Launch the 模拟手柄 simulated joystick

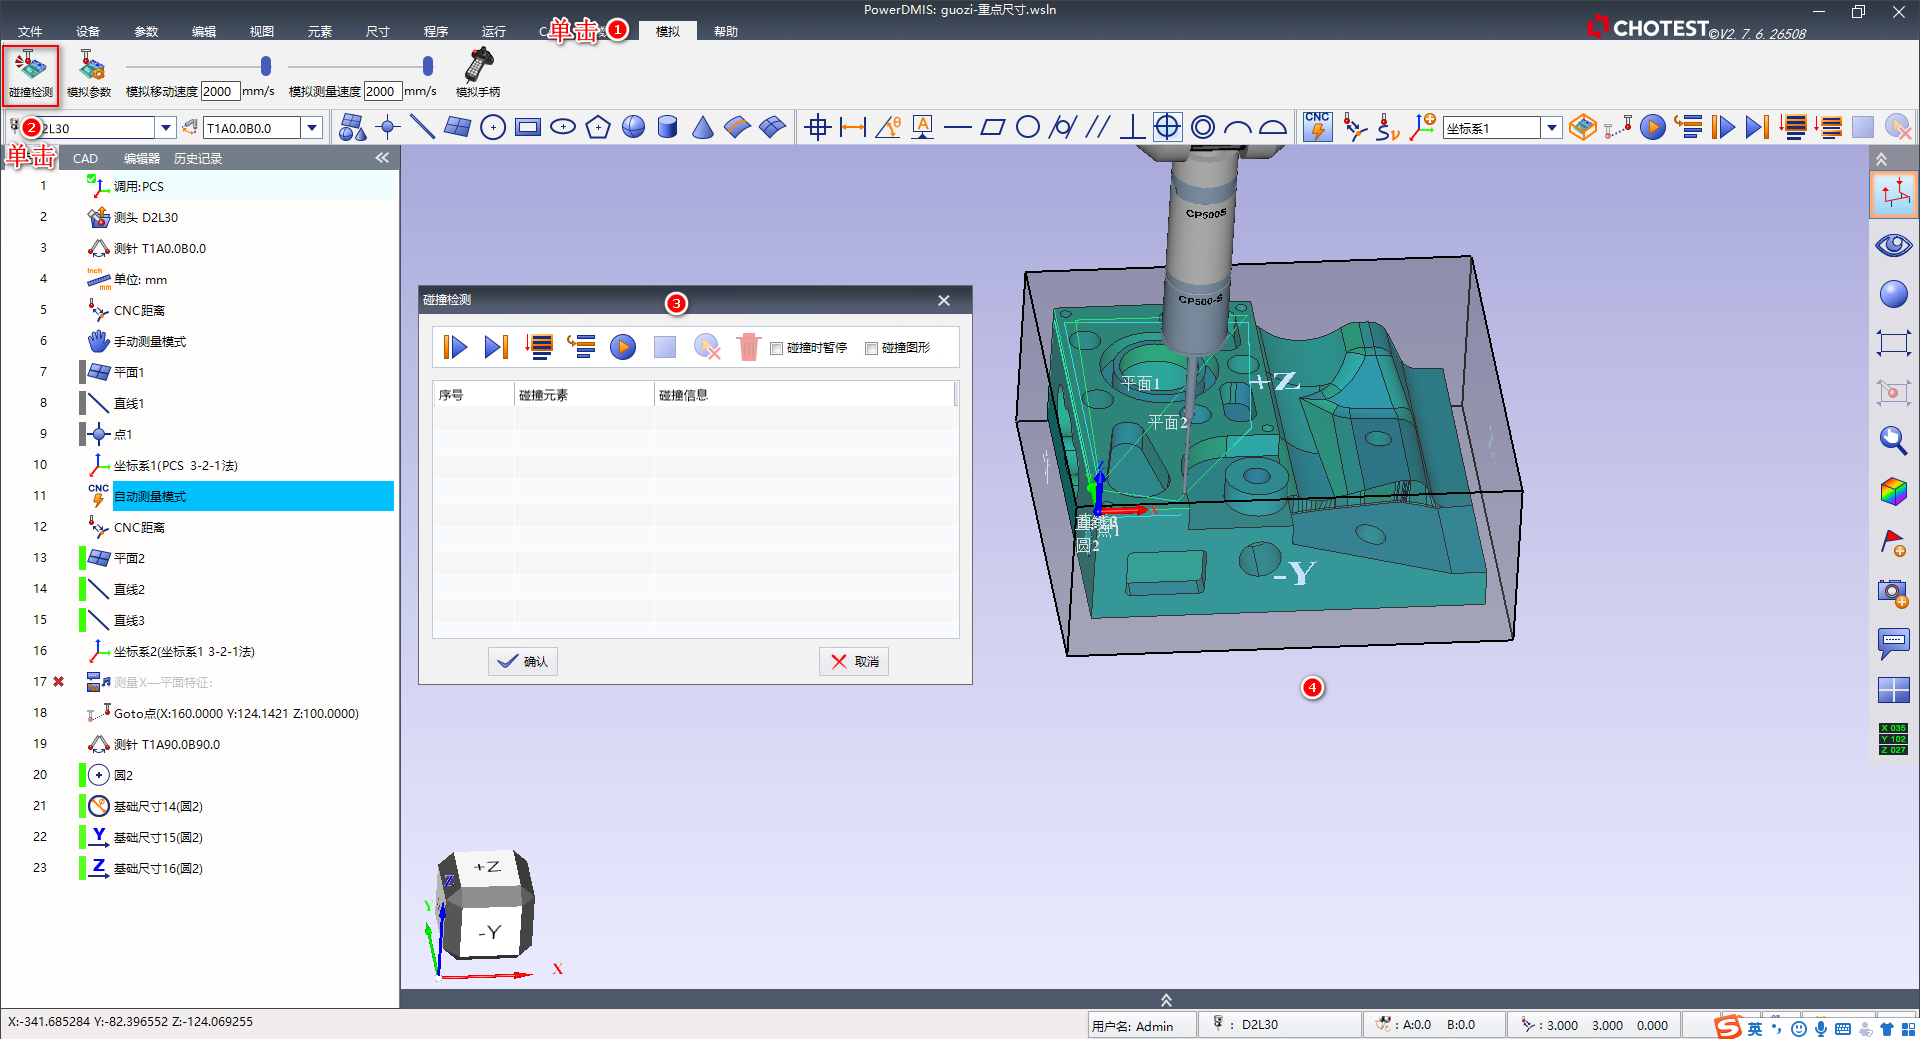pyautogui.click(x=478, y=74)
